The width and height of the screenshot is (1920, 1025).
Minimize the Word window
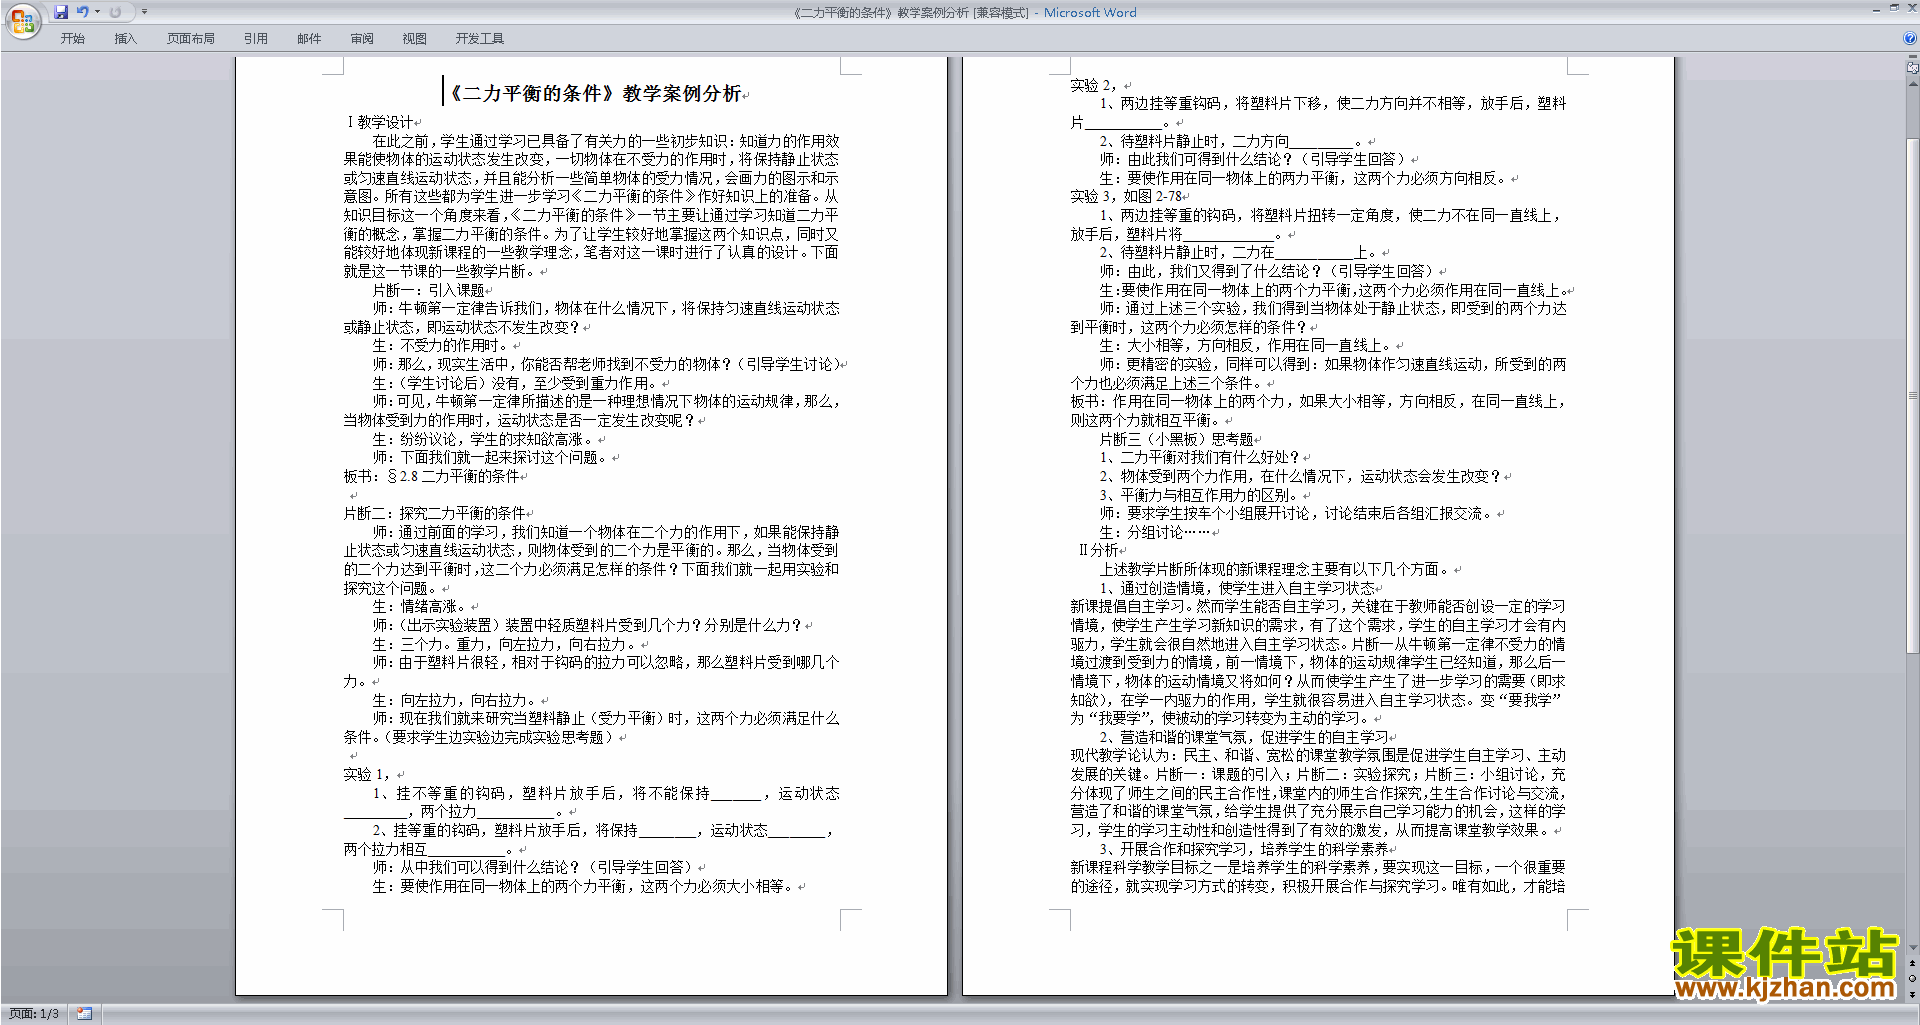pos(1876,8)
